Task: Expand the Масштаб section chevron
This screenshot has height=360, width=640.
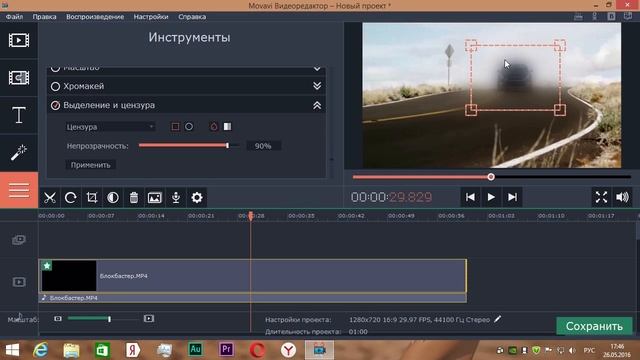Action: [317, 69]
